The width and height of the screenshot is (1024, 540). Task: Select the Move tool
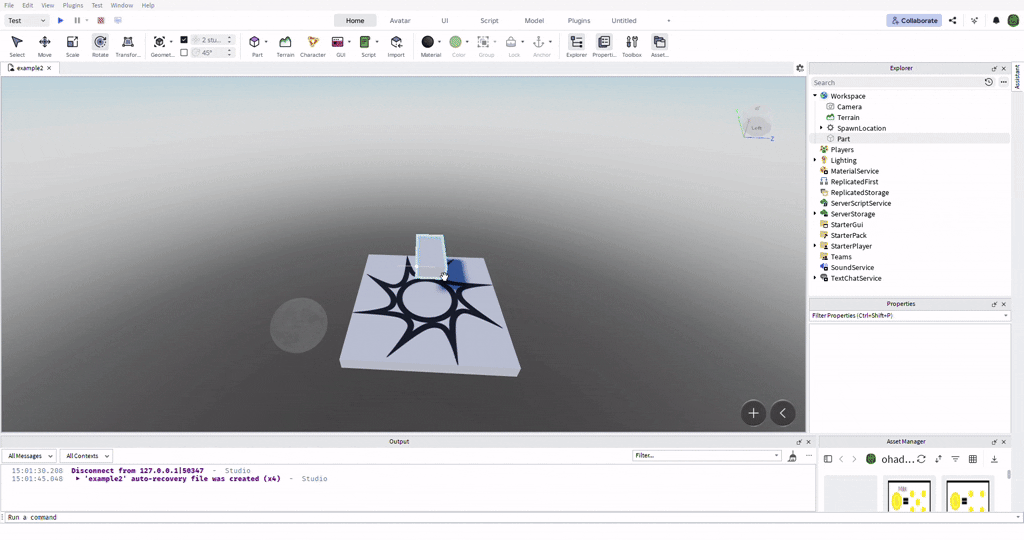click(x=44, y=45)
